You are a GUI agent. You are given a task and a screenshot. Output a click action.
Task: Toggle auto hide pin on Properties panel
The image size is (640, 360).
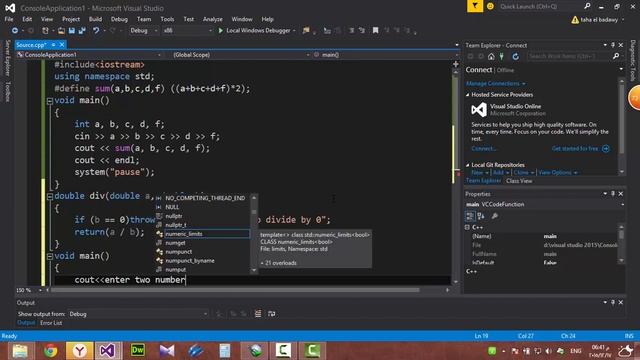(613, 193)
